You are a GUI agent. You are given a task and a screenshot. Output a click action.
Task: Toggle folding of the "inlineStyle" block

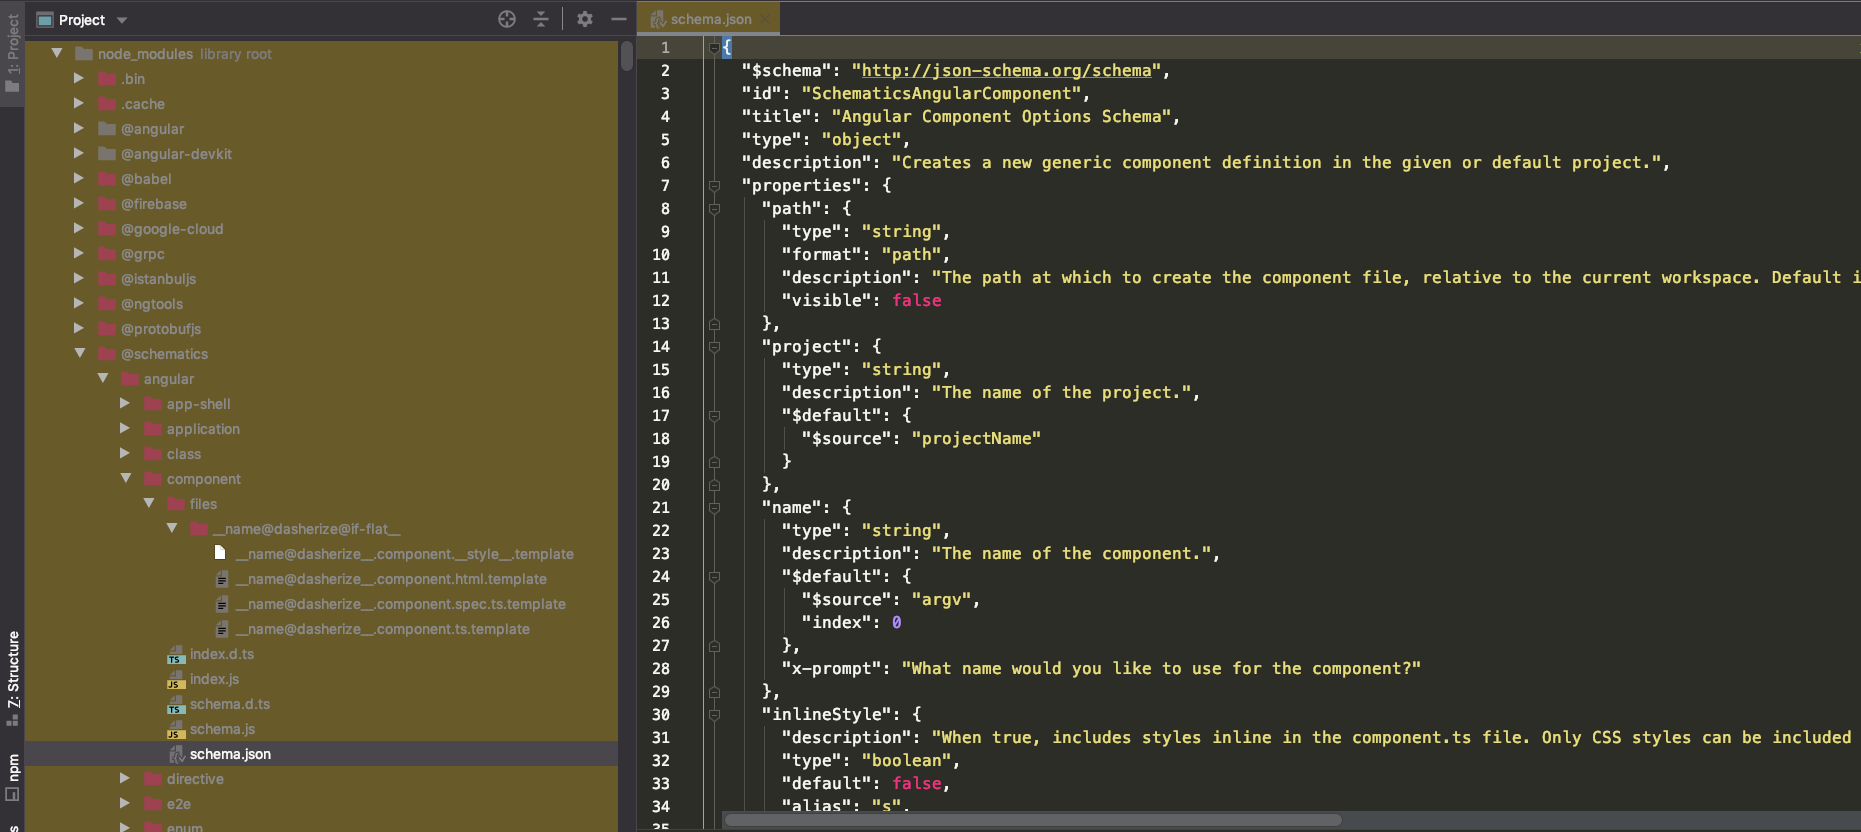pos(714,715)
